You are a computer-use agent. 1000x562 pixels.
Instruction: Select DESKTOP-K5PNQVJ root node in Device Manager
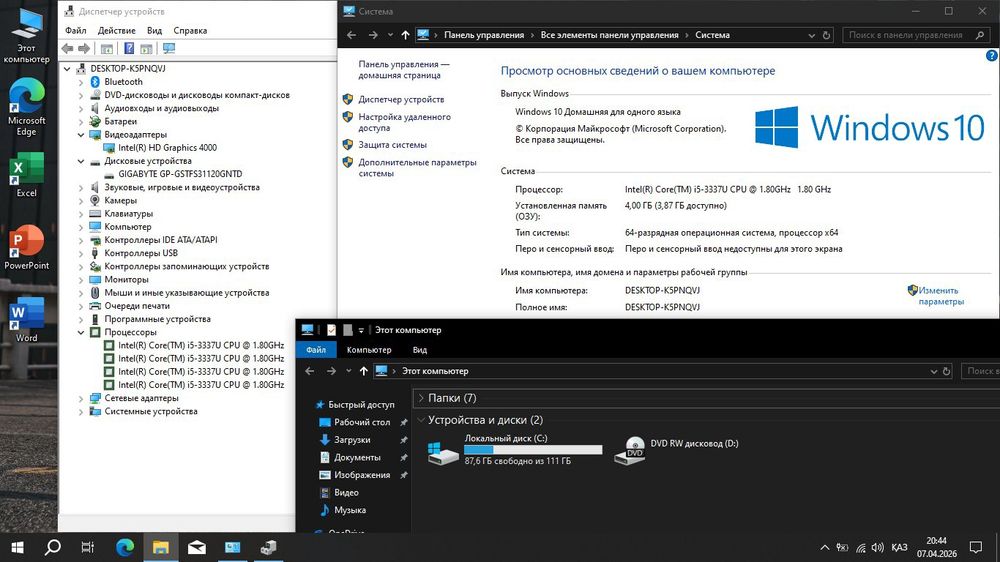(x=128, y=69)
